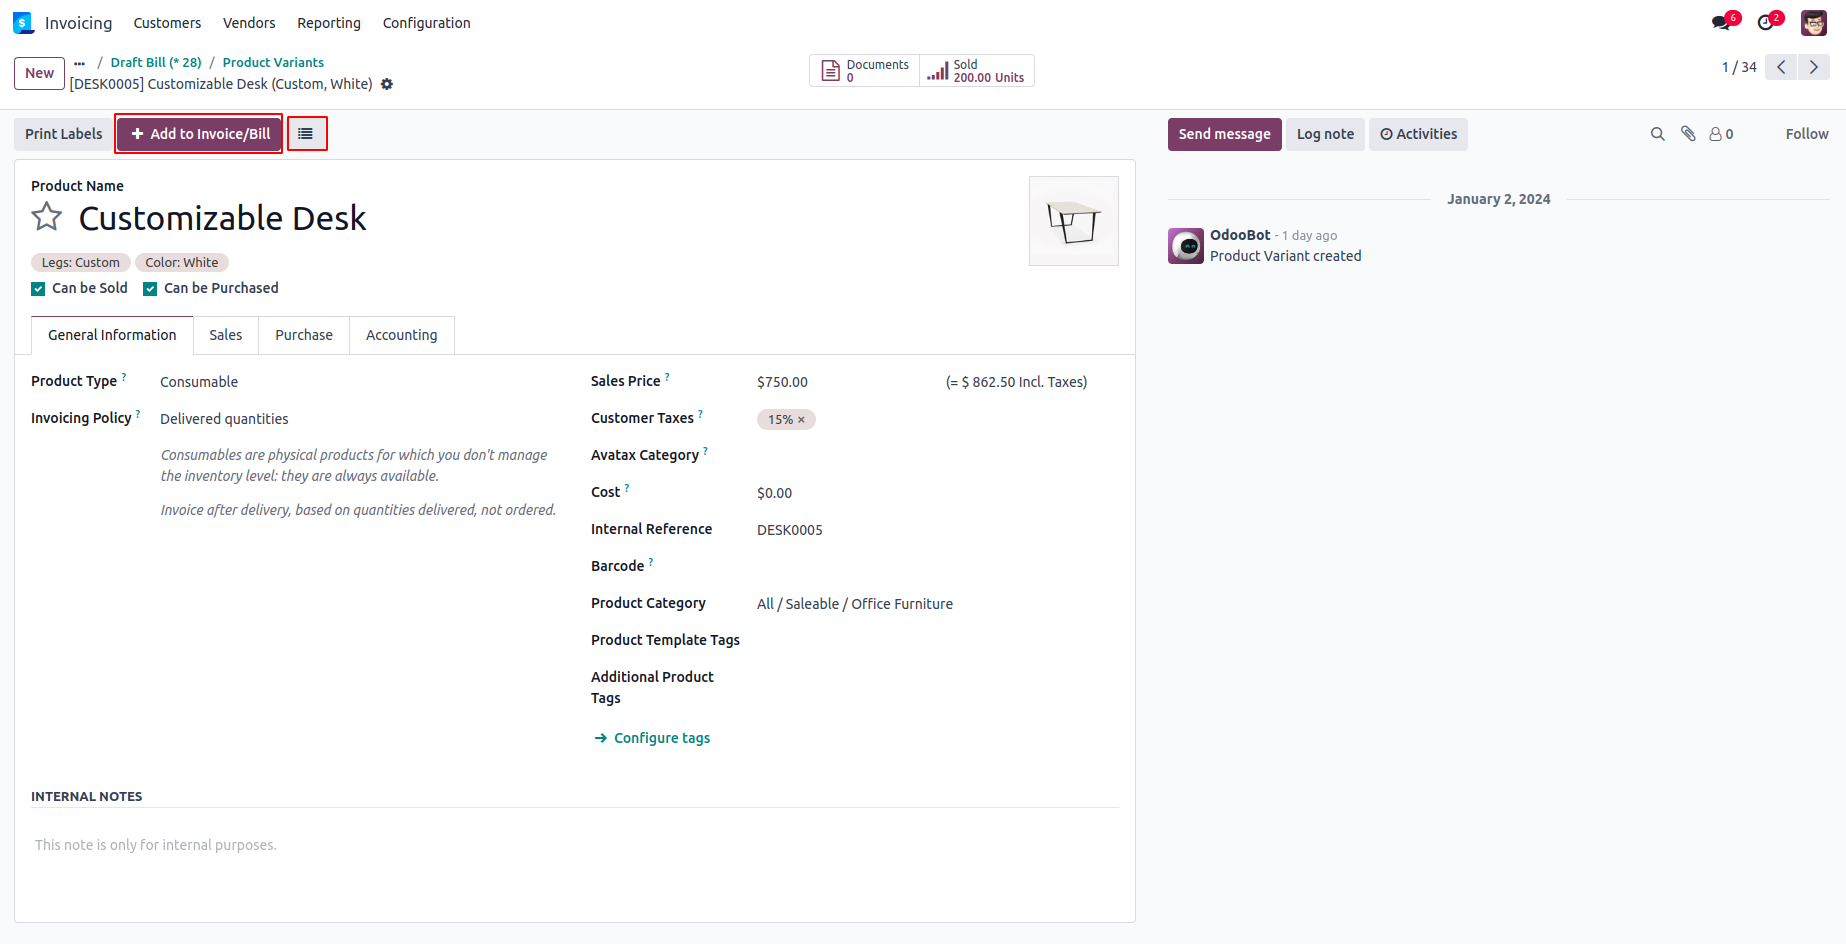Open the Product Template Tags field

937,641
